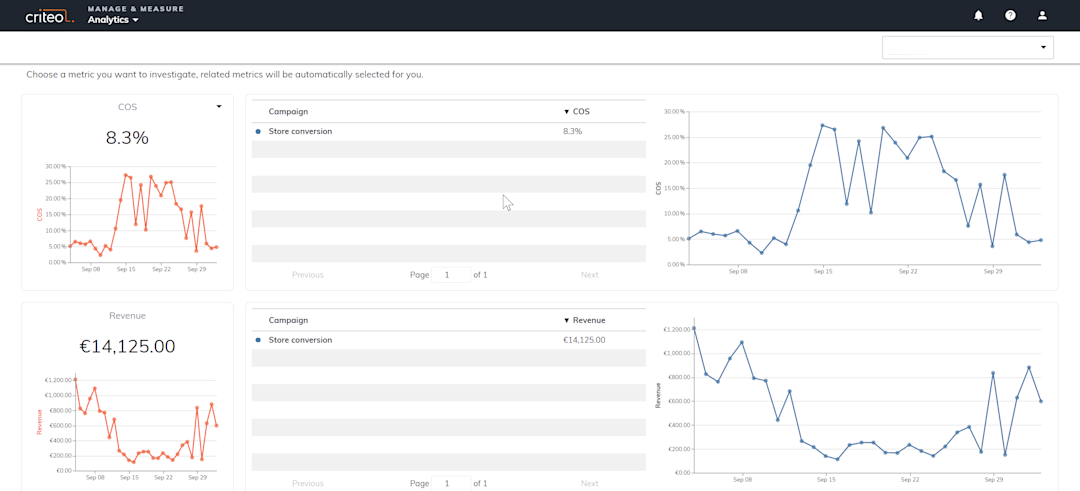Click the blue dot beside Store conversion in COS table

258,132
